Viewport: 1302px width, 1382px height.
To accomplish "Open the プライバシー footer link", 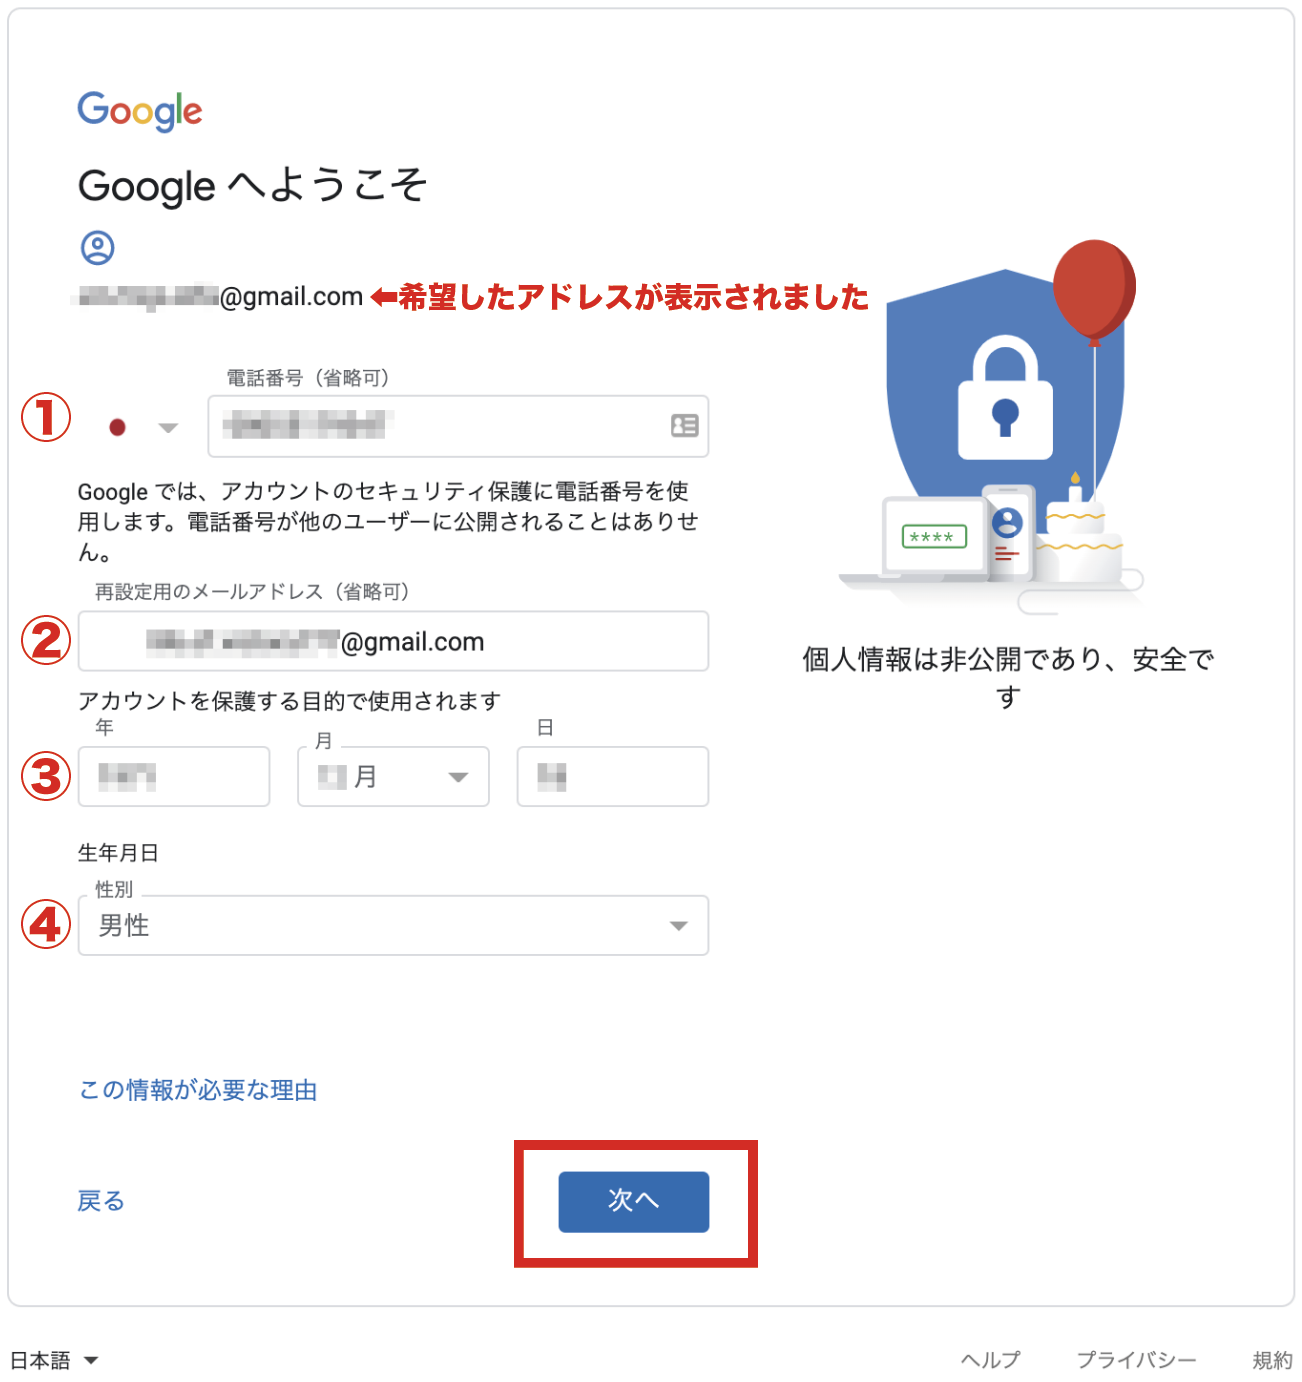I will pos(1136,1360).
